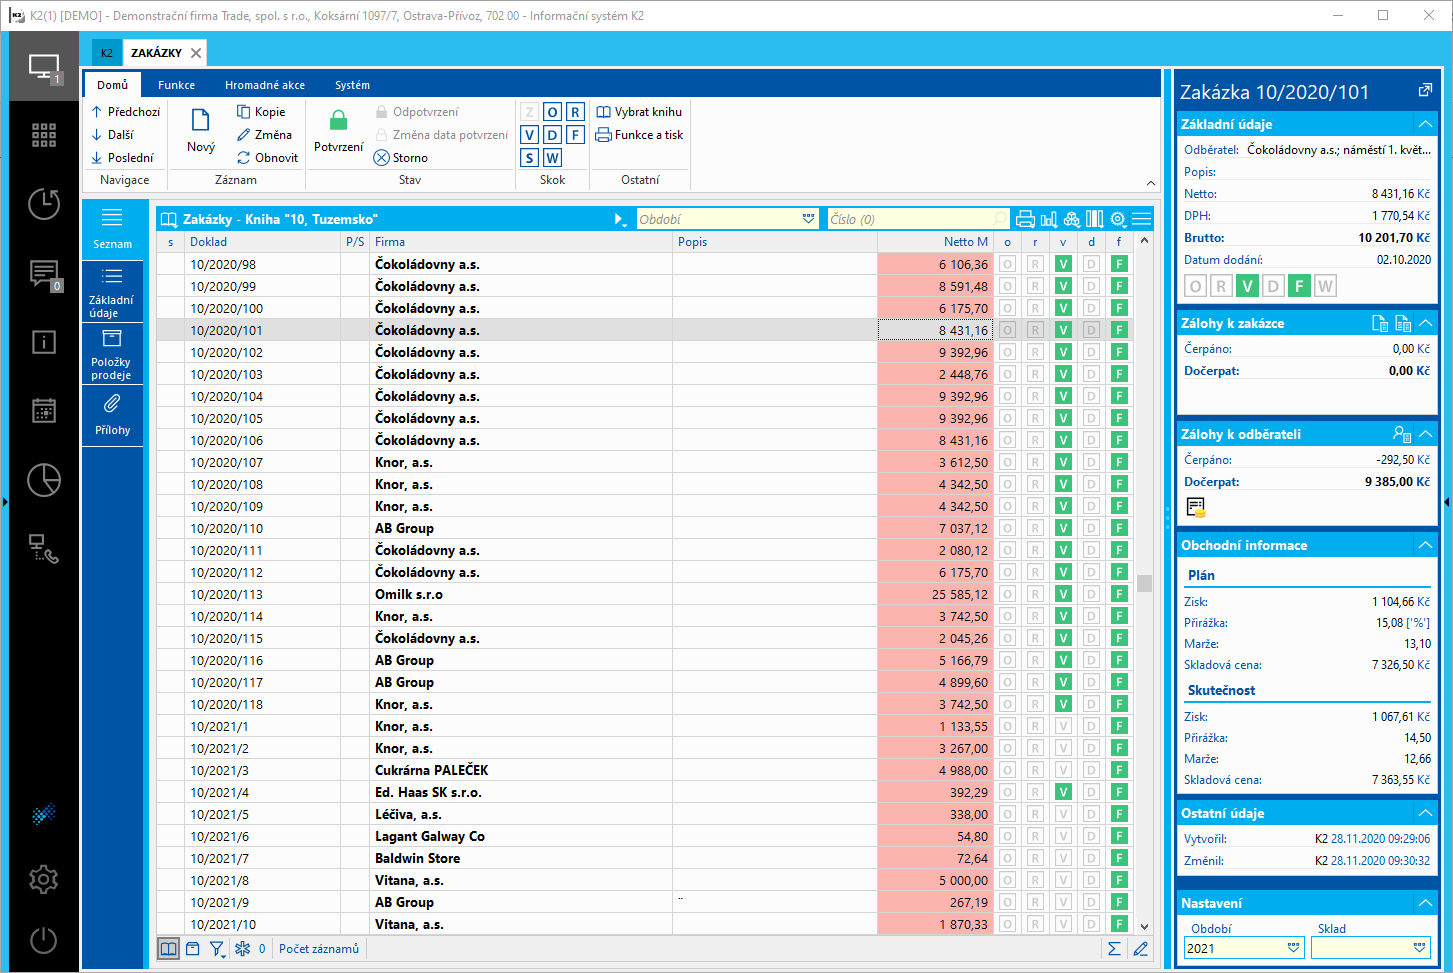Click the sum sigma icon in status bar
The width and height of the screenshot is (1453, 973).
(1114, 949)
